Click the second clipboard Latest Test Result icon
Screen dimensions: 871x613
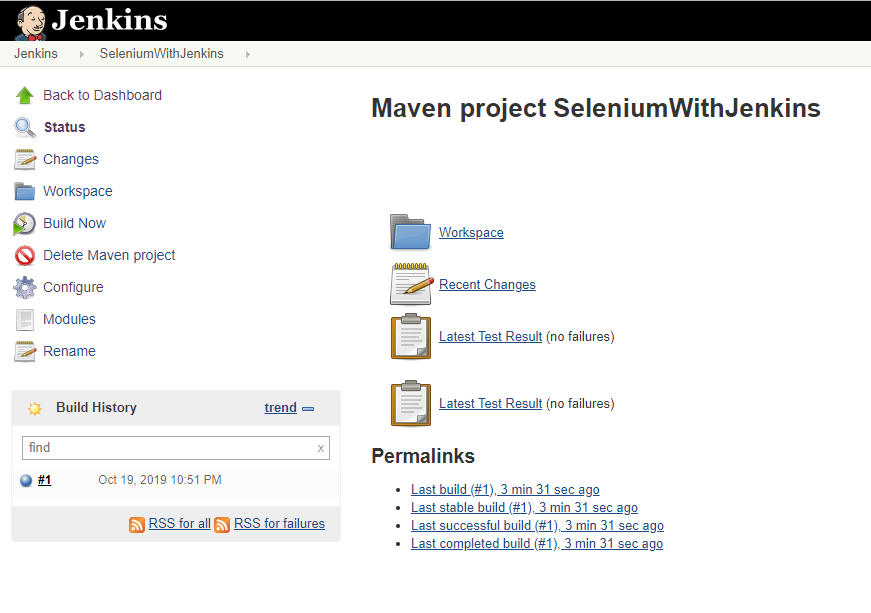coord(411,404)
